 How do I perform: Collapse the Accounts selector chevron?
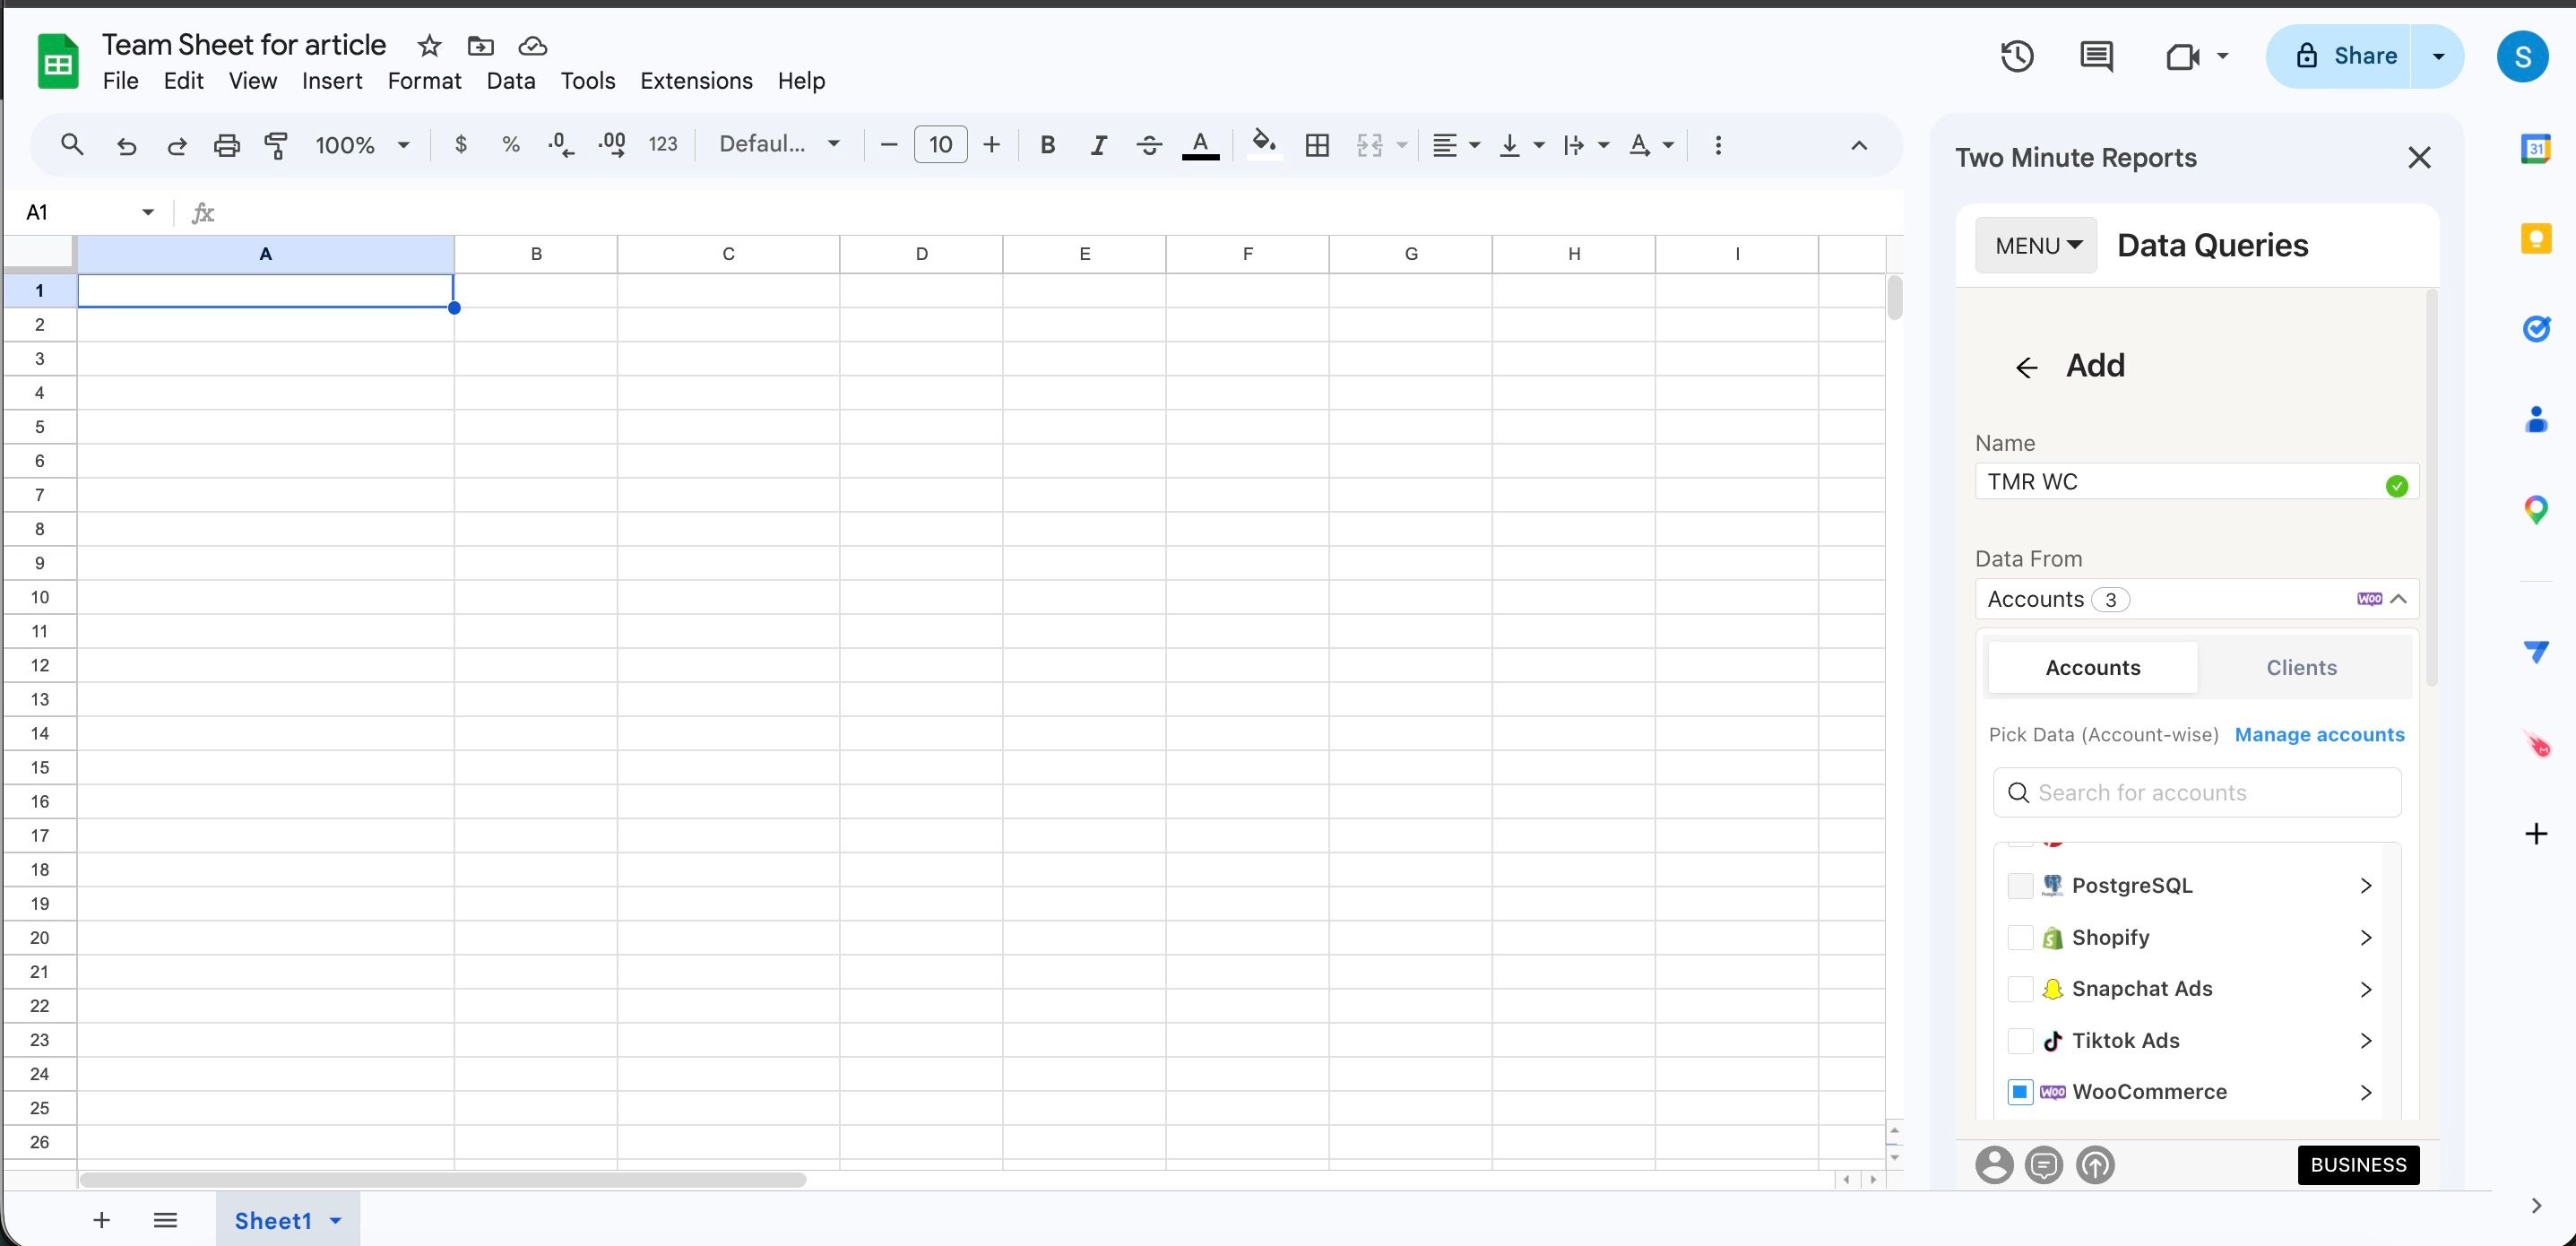(2399, 599)
